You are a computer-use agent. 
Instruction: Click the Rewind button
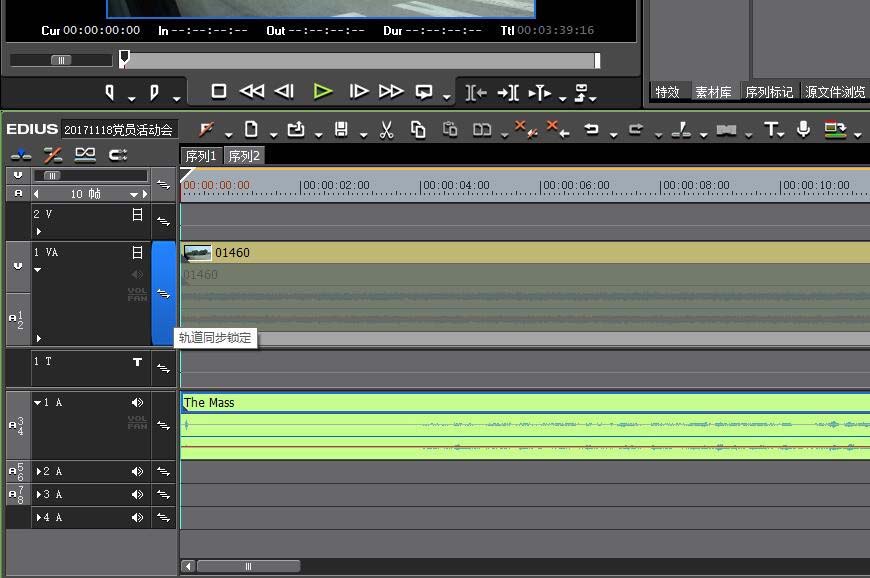click(252, 91)
